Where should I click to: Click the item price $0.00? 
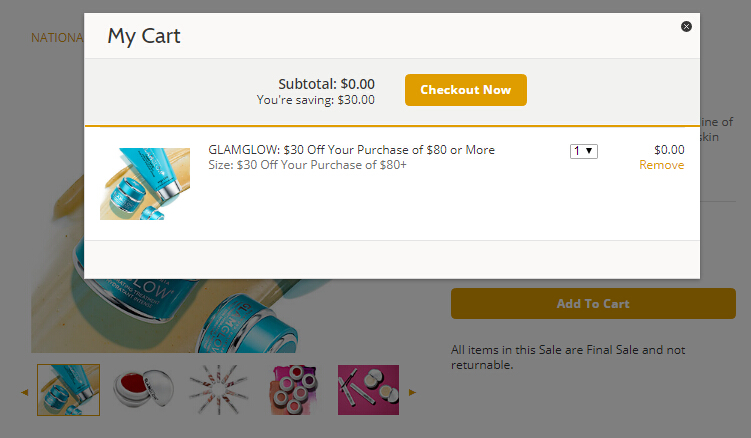669,150
